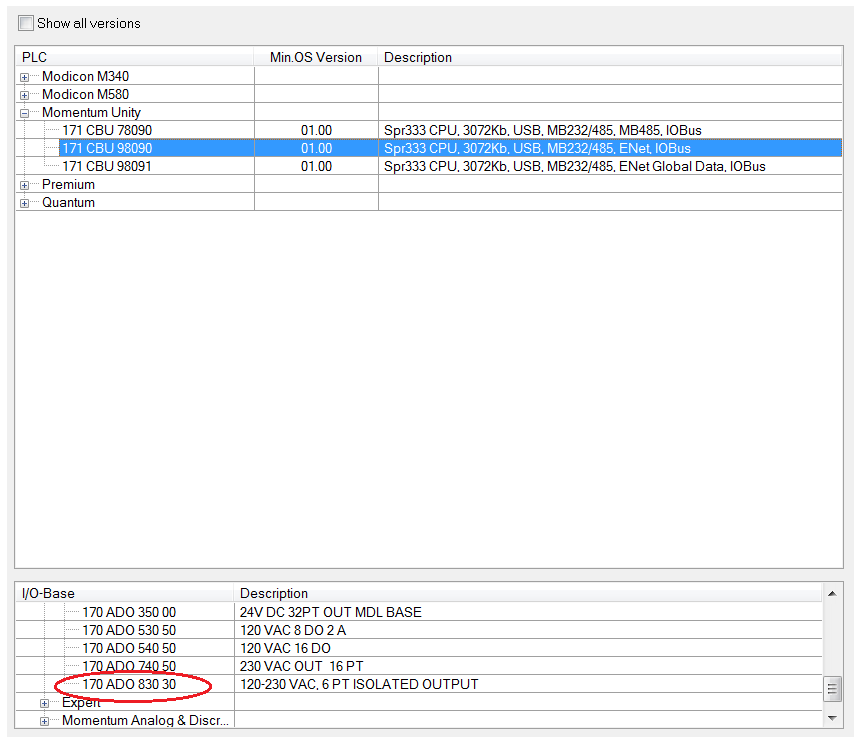Click the Min.OS Version column header

point(316,57)
